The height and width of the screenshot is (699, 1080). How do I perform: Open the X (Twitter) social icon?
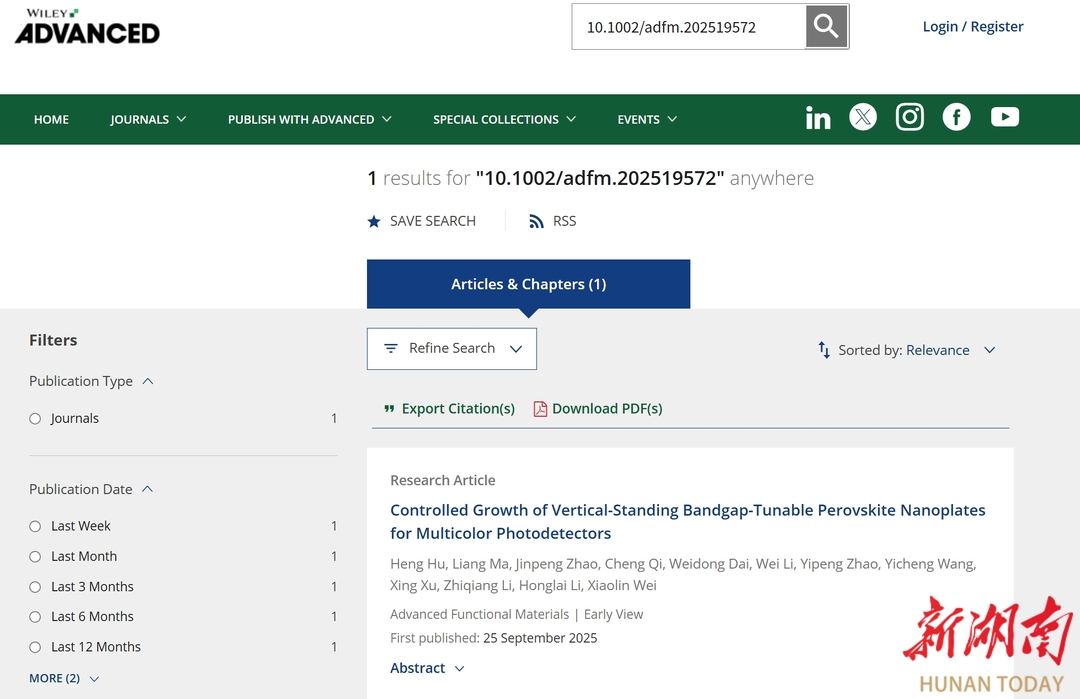point(863,118)
